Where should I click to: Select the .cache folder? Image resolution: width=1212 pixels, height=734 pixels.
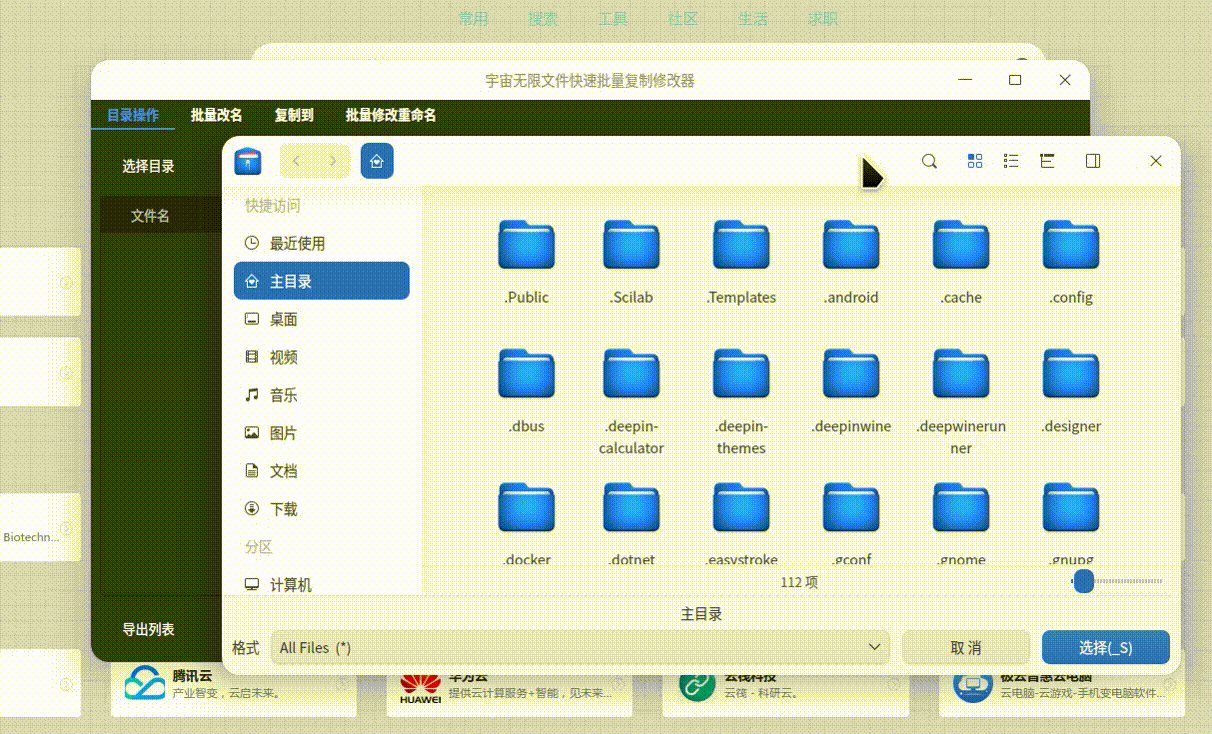coord(961,262)
